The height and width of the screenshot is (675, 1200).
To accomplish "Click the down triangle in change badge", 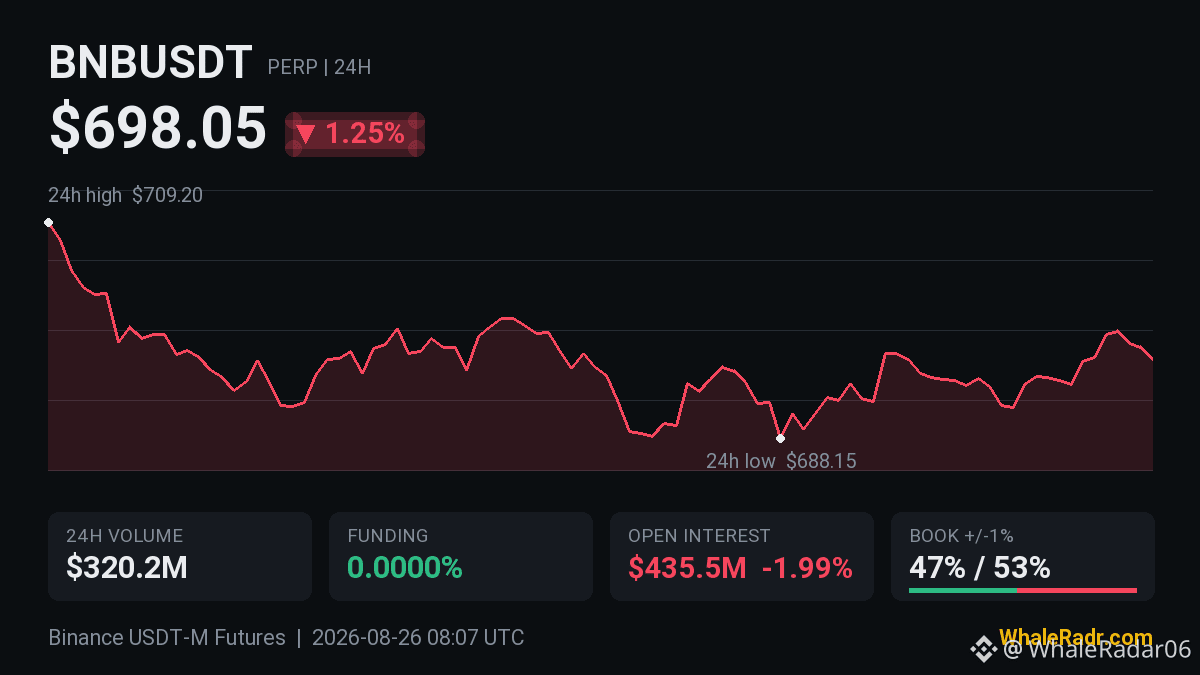I will pyautogui.click(x=306, y=134).
